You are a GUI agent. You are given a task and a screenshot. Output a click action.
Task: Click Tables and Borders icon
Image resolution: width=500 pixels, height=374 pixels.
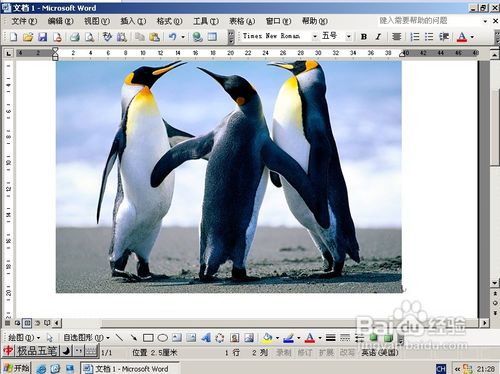212,37
